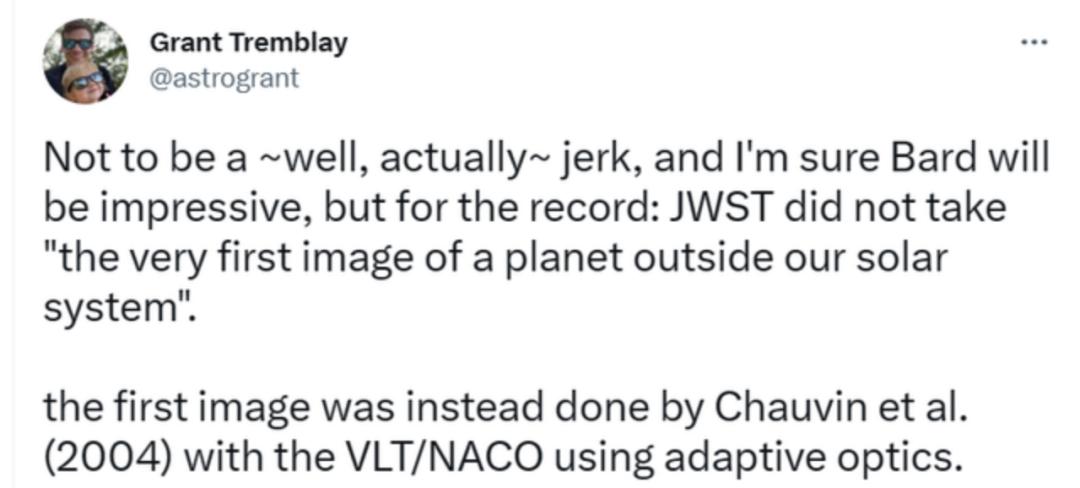Image resolution: width=1080 pixels, height=488 pixels.
Task: Click the display name Grant Tremblay
Action: (x=248, y=43)
